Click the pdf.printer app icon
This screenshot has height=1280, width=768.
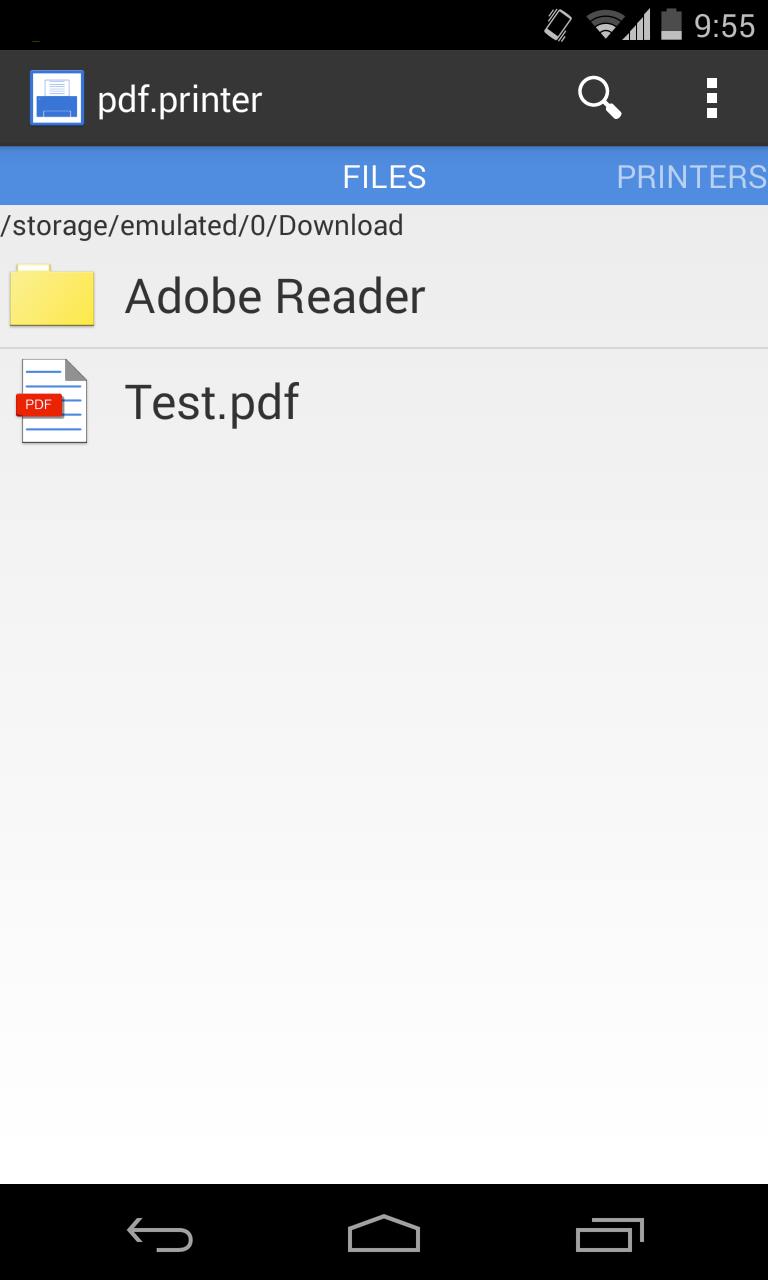coord(57,97)
